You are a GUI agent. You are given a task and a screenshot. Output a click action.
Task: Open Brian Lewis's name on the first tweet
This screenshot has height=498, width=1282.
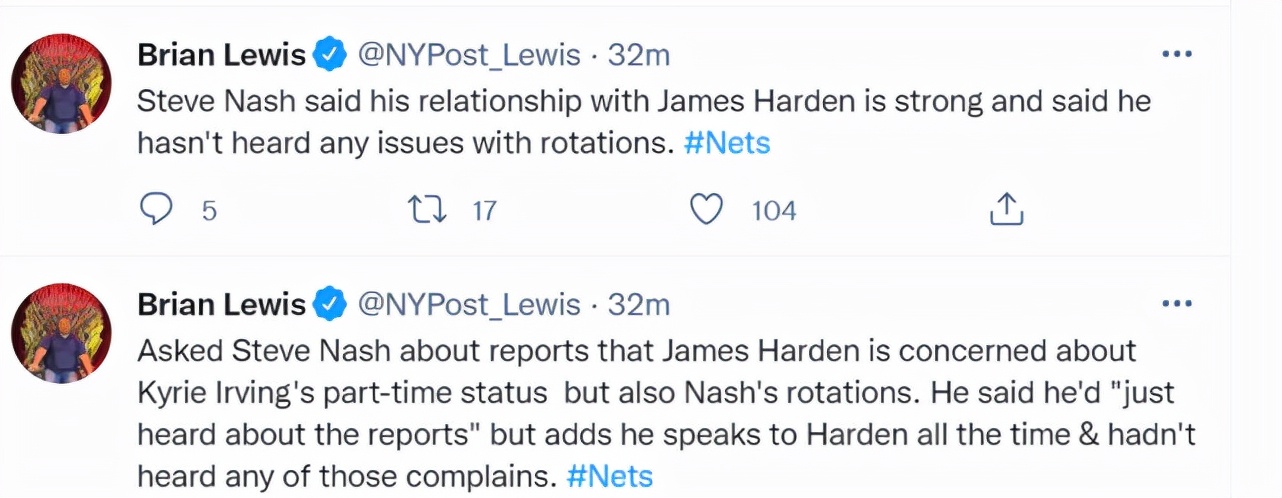(221, 56)
